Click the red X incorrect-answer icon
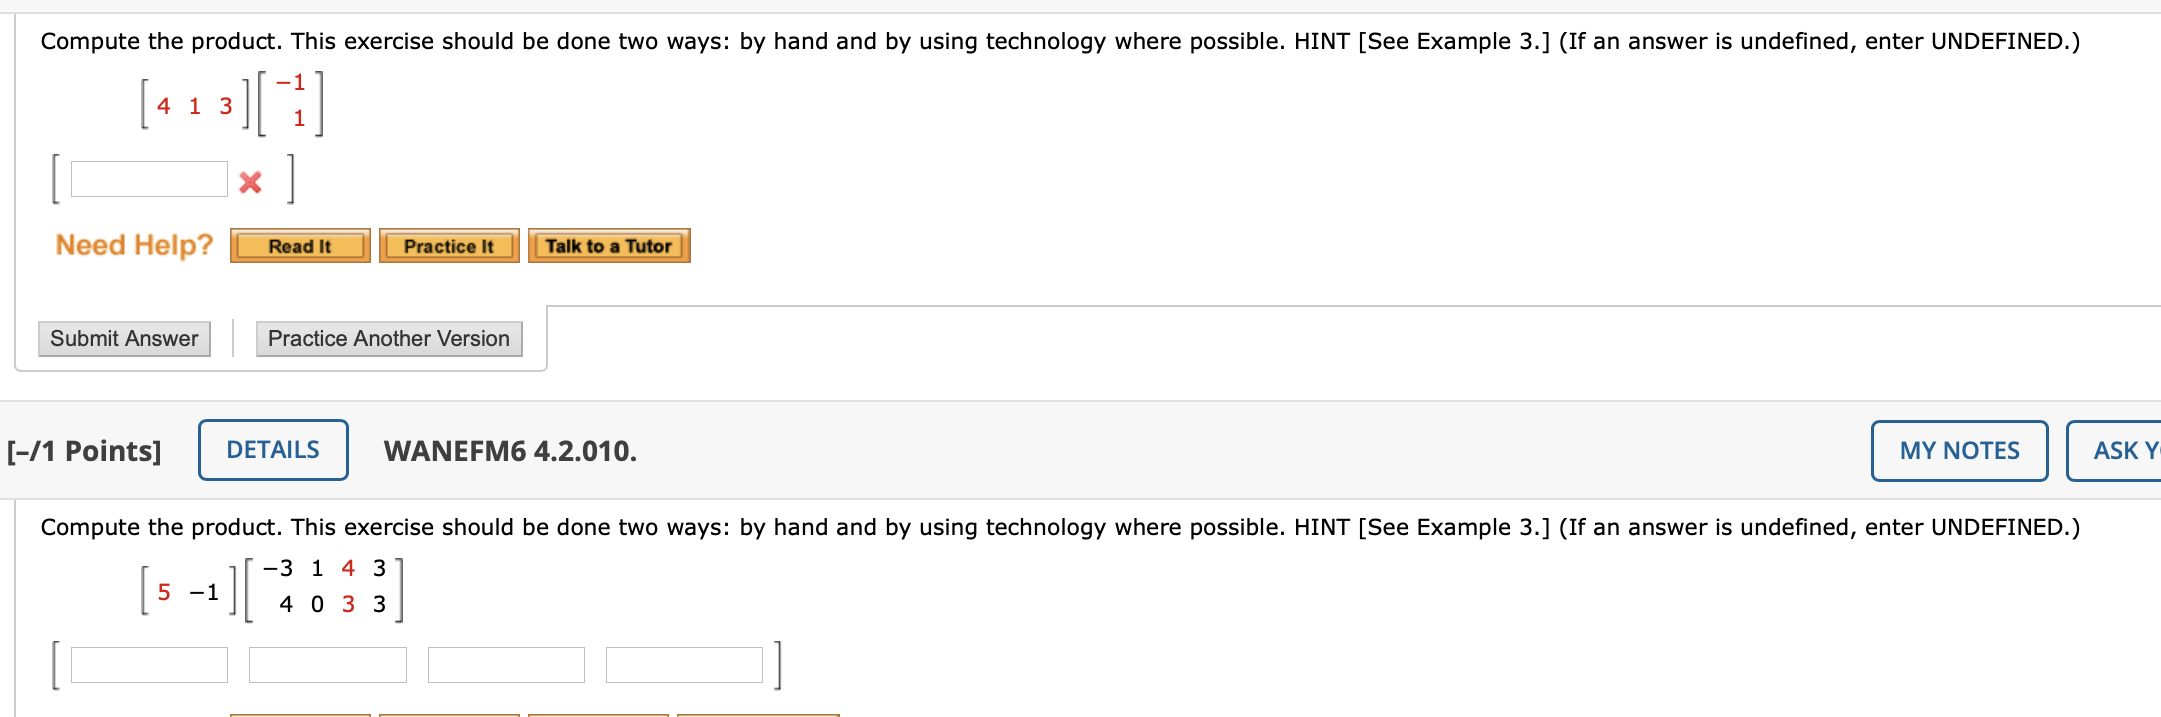2161x717 pixels. (x=248, y=181)
